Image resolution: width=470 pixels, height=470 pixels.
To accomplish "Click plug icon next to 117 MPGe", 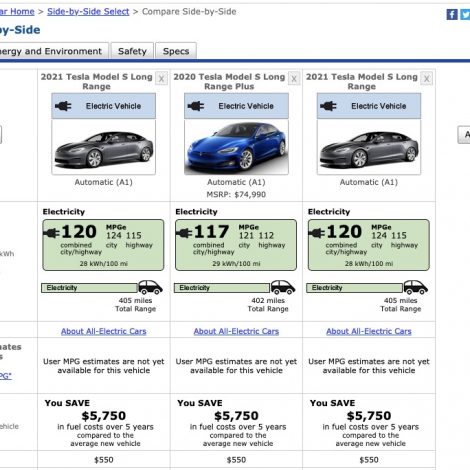I will (x=184, y=232).
